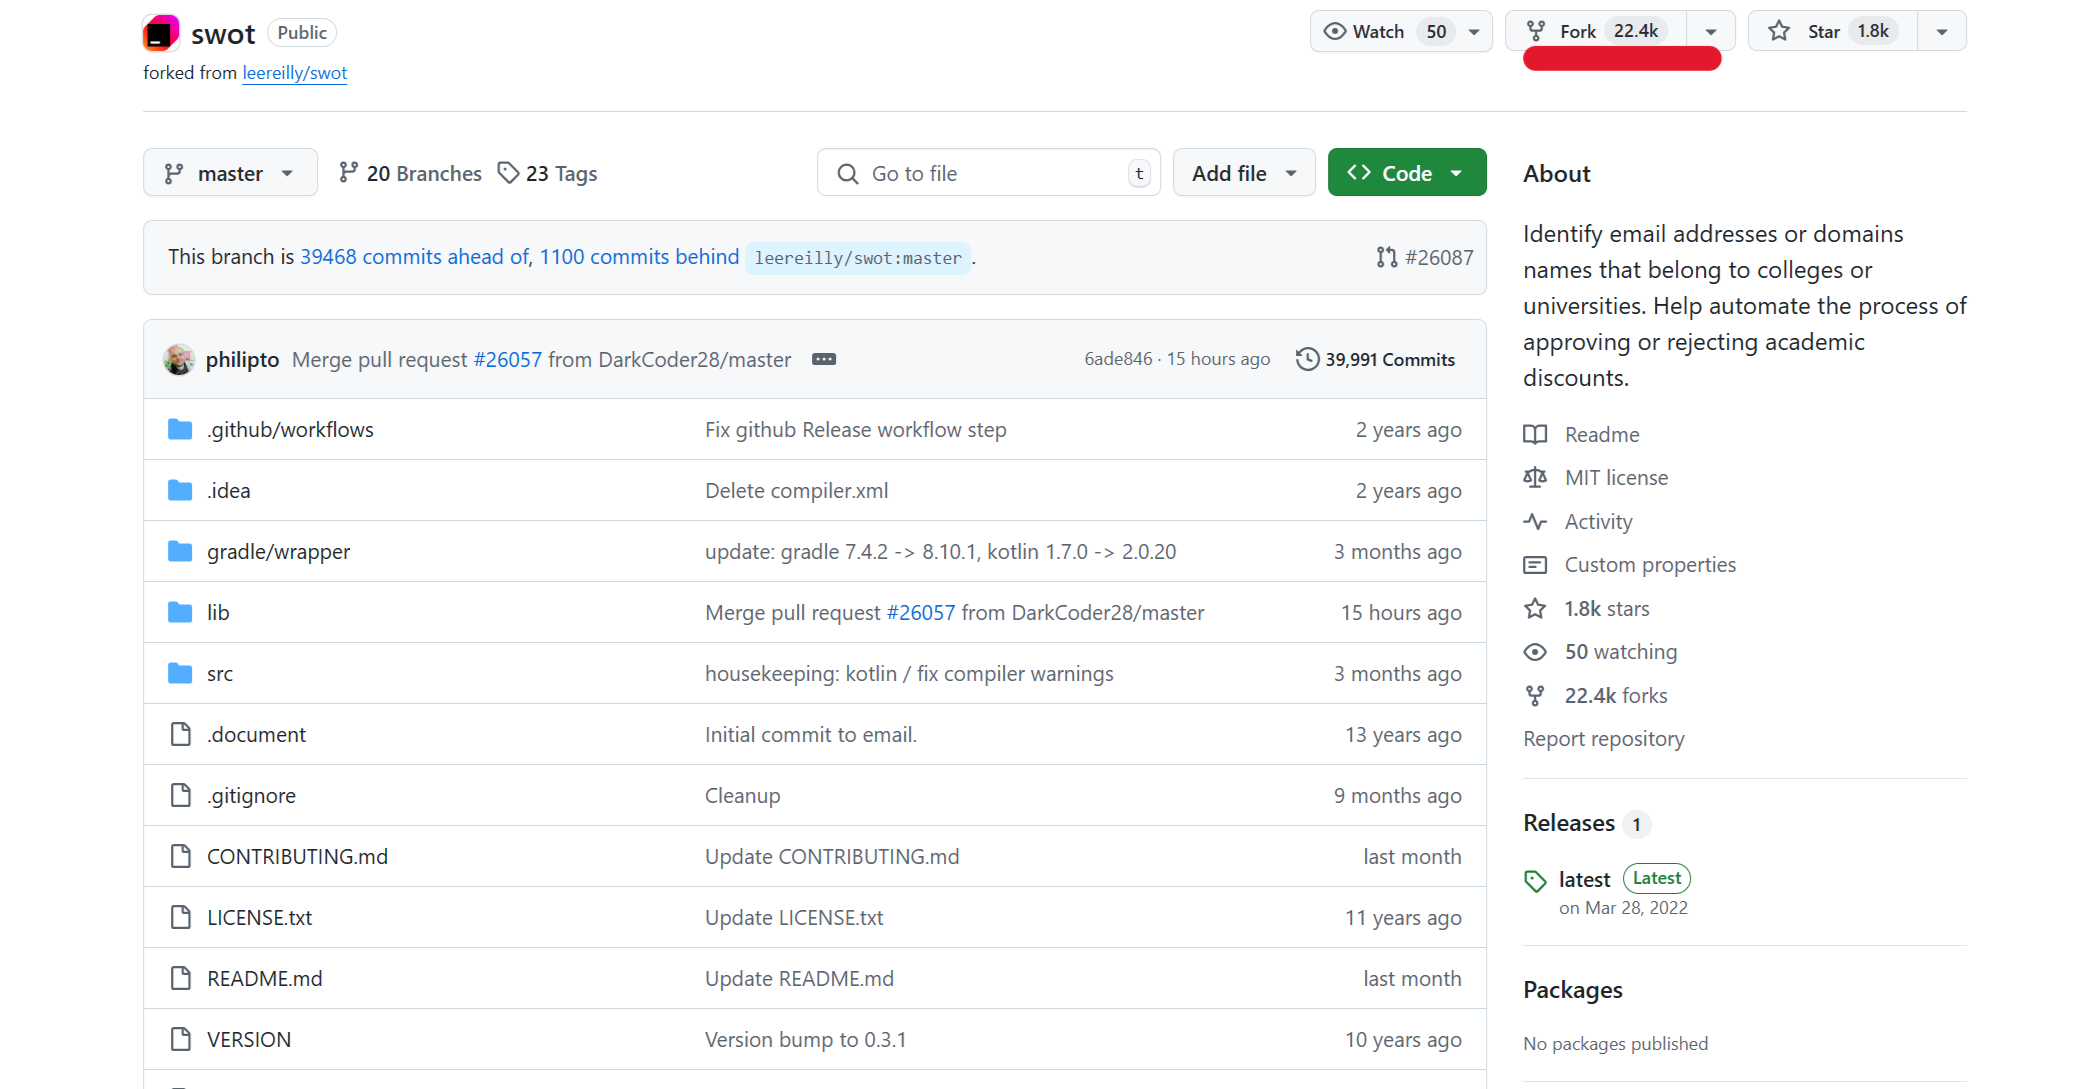
Task: View the 23 Tags page
Action: tap(547, 173)
